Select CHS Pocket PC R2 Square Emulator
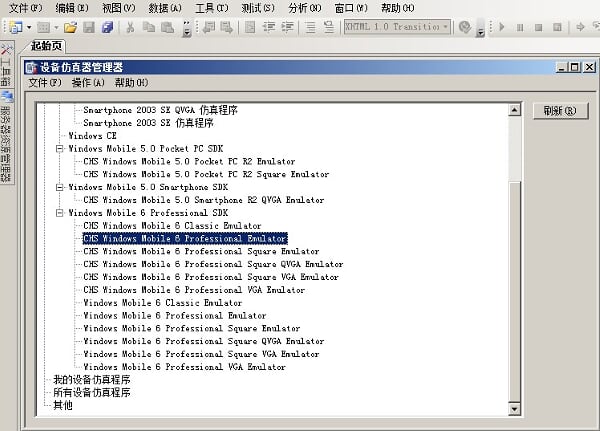This screenshot has height=431, width=600. pyautogui.click(x=206, y=174)
